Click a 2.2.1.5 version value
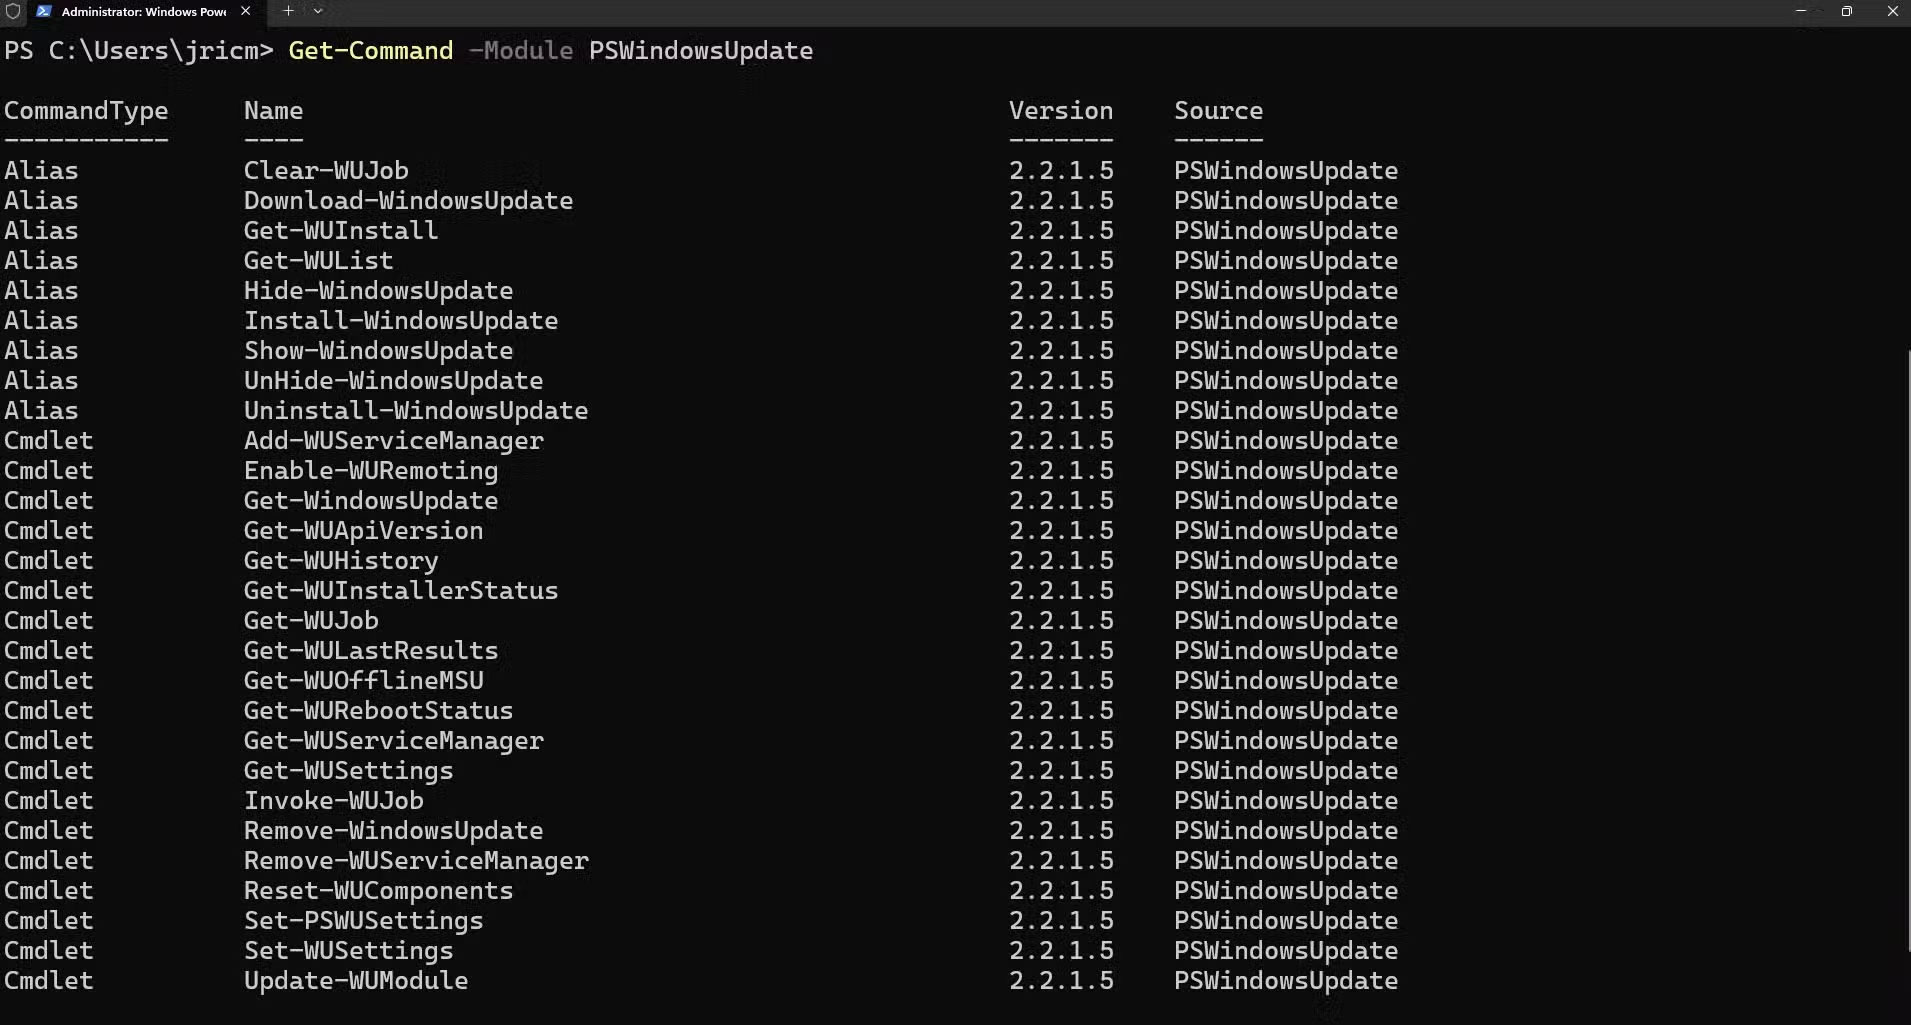Viewport: 1911px width, 1025px height. (x=1060, y=170)
